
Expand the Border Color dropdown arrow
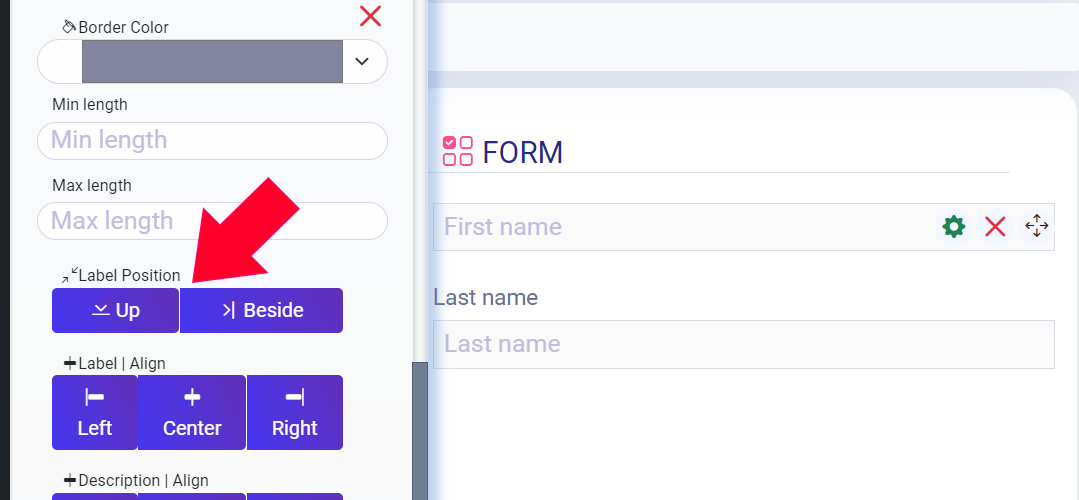tap(362, 61)
